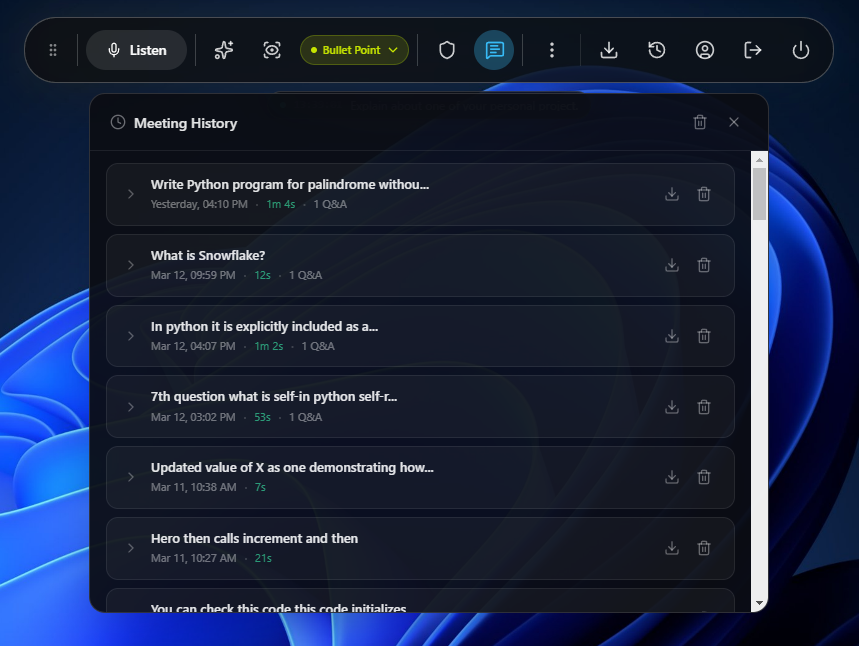The image size is (859, 646).
Task: Open the Bullet Point format dropdown
Action: (x=354, y=49)
